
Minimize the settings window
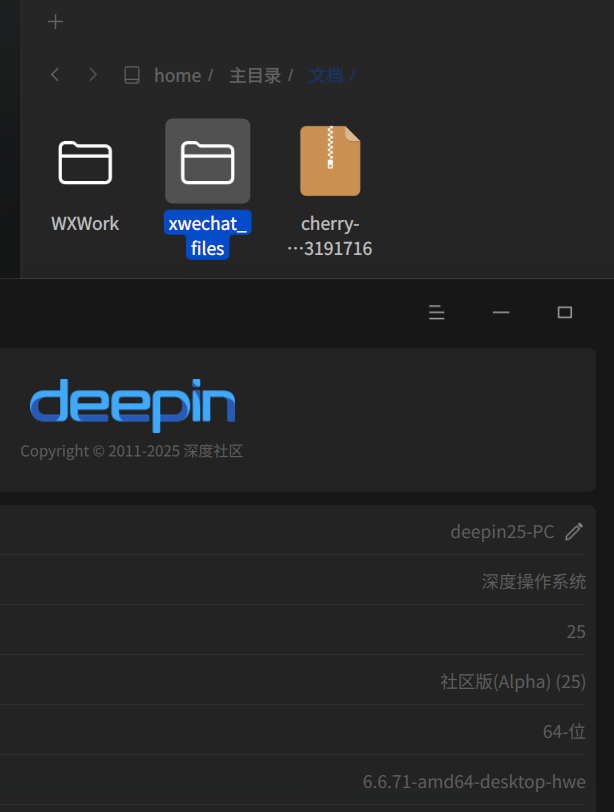point(501,312)
